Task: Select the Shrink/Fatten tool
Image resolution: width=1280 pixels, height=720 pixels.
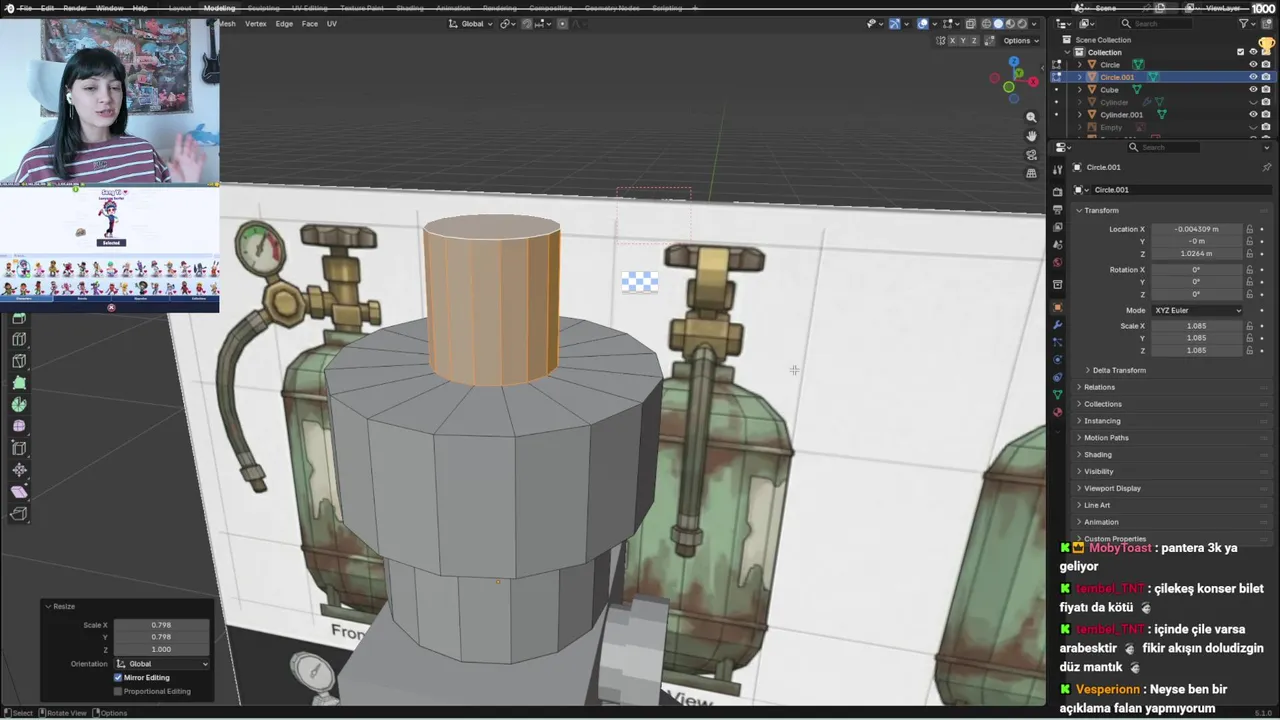Action: (19, 470)
